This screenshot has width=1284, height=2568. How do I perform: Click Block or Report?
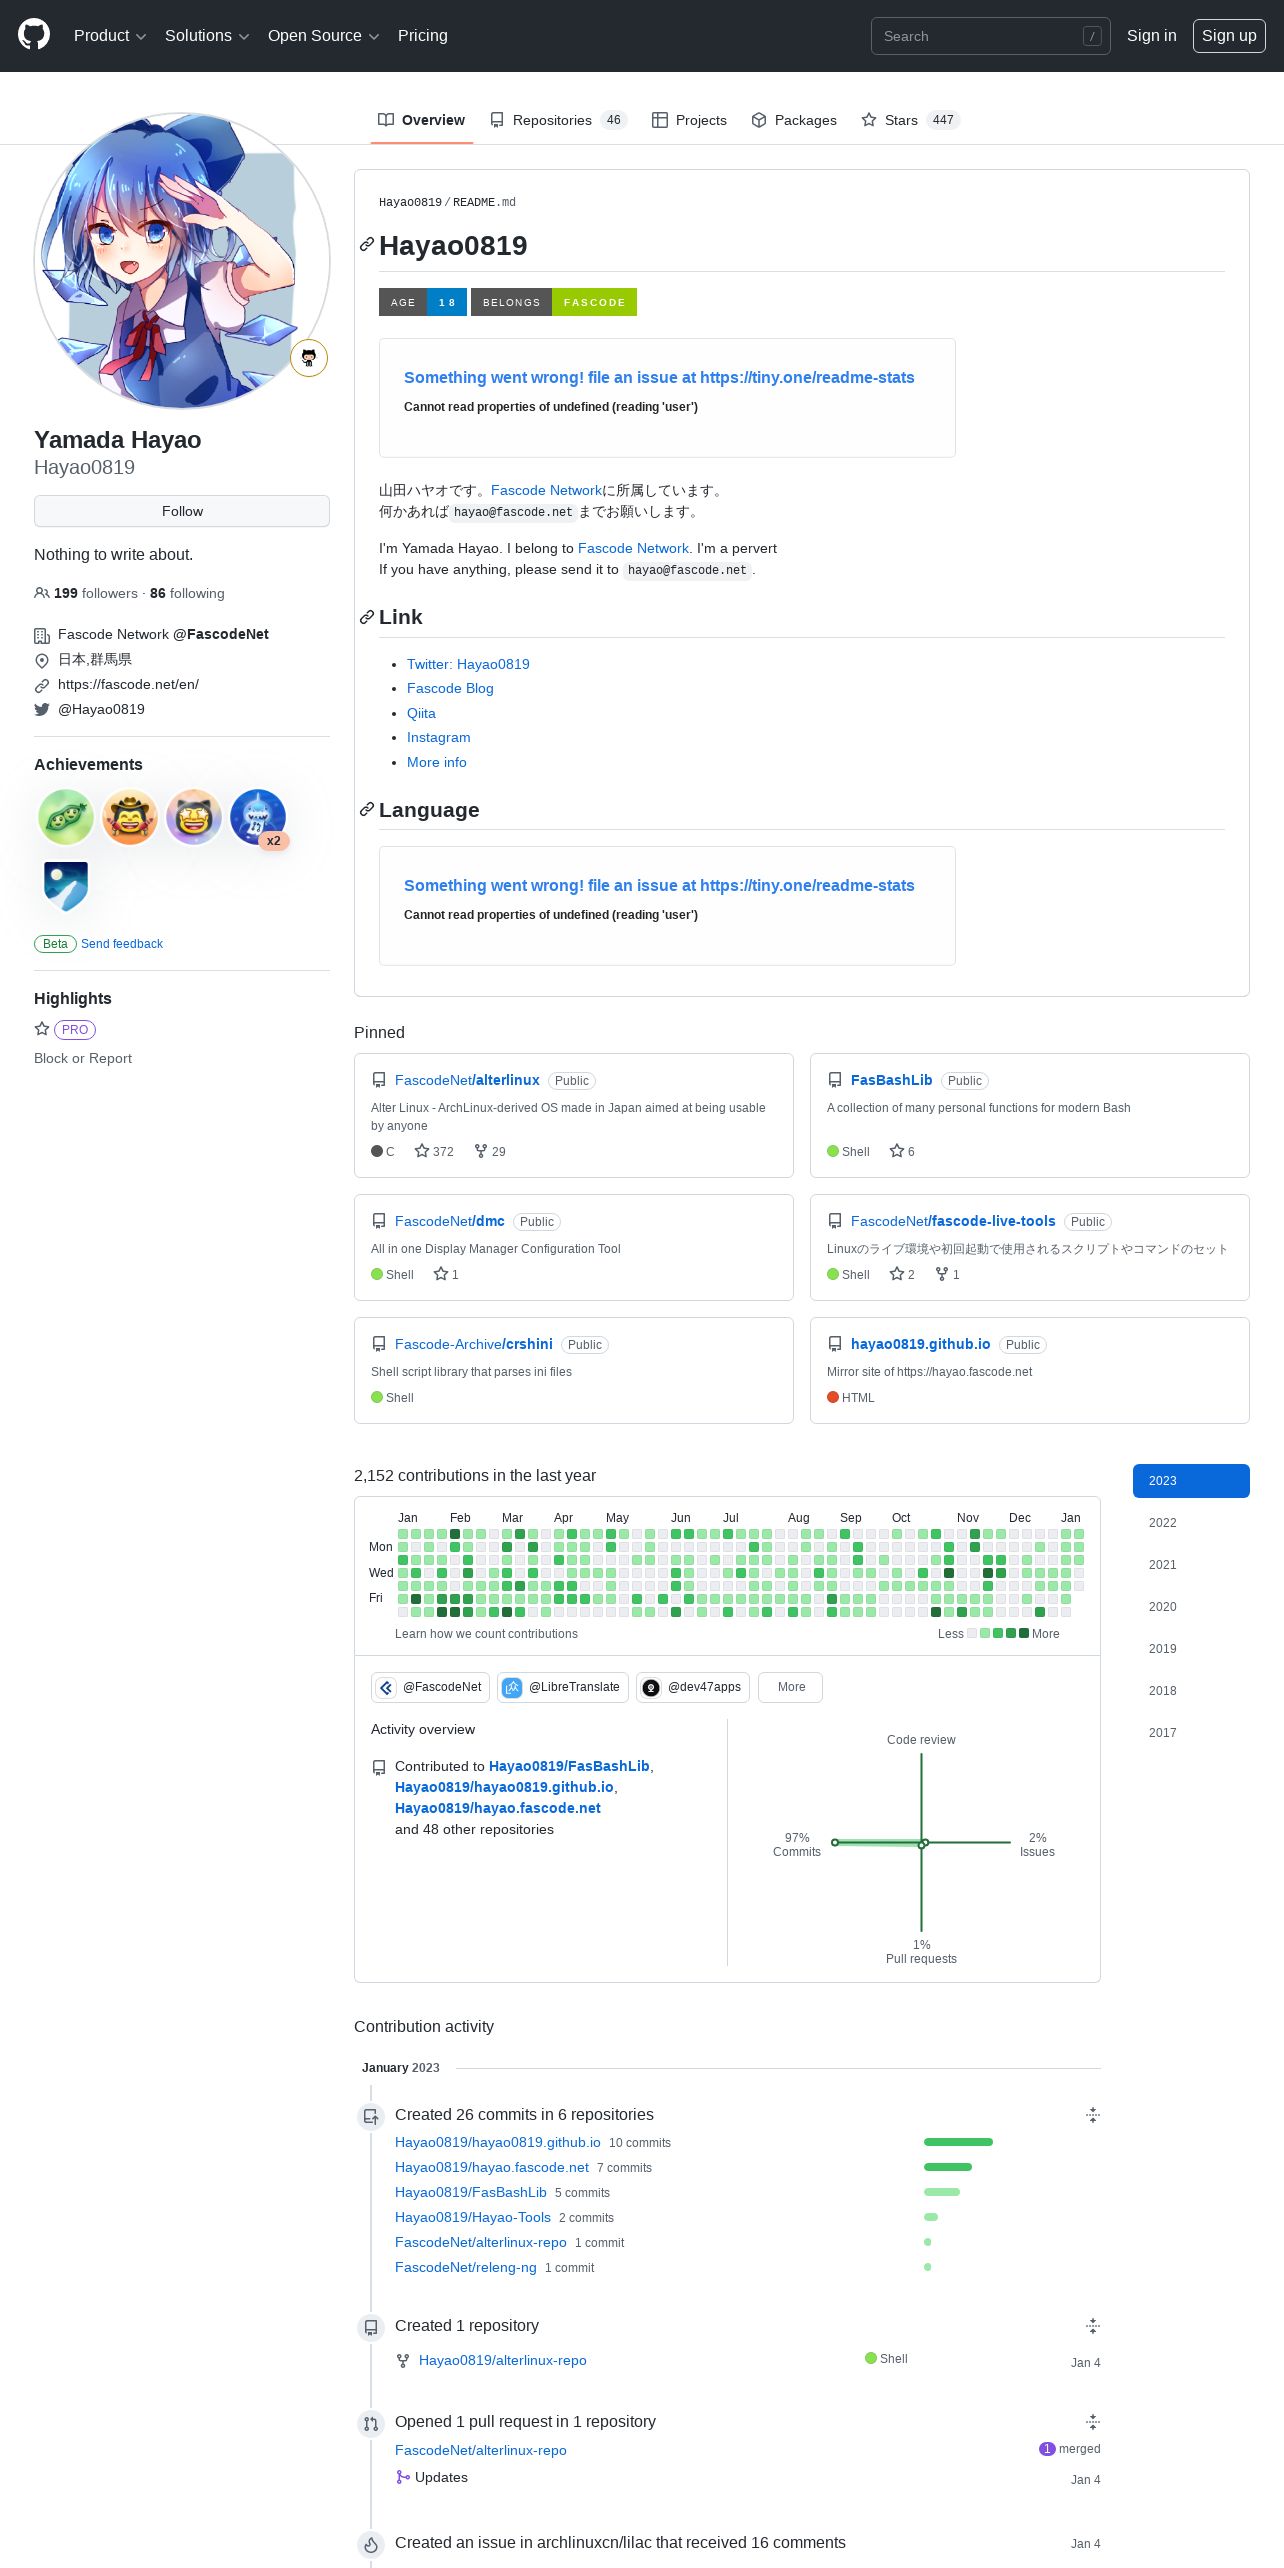pyautogui.click(x=83, y=1058)
